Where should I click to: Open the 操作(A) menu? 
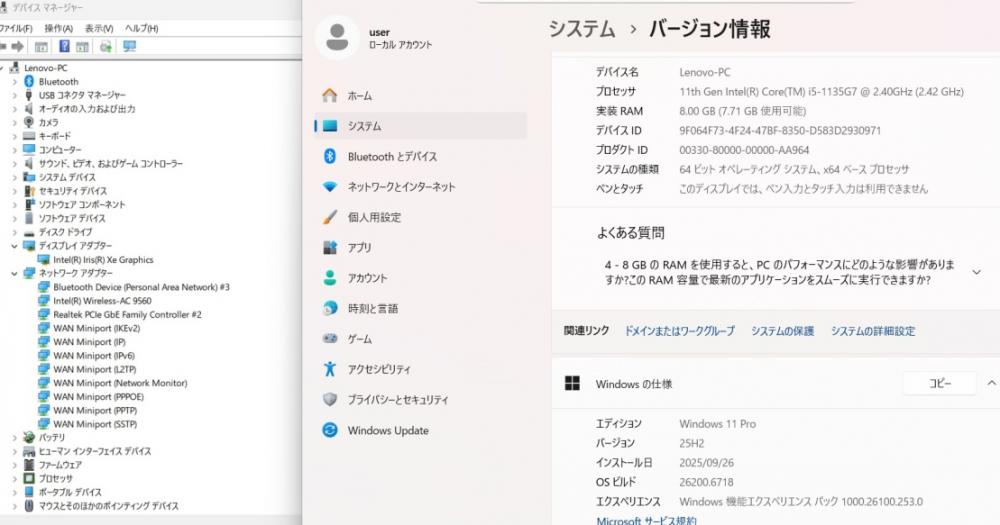[x=58, y=28]
